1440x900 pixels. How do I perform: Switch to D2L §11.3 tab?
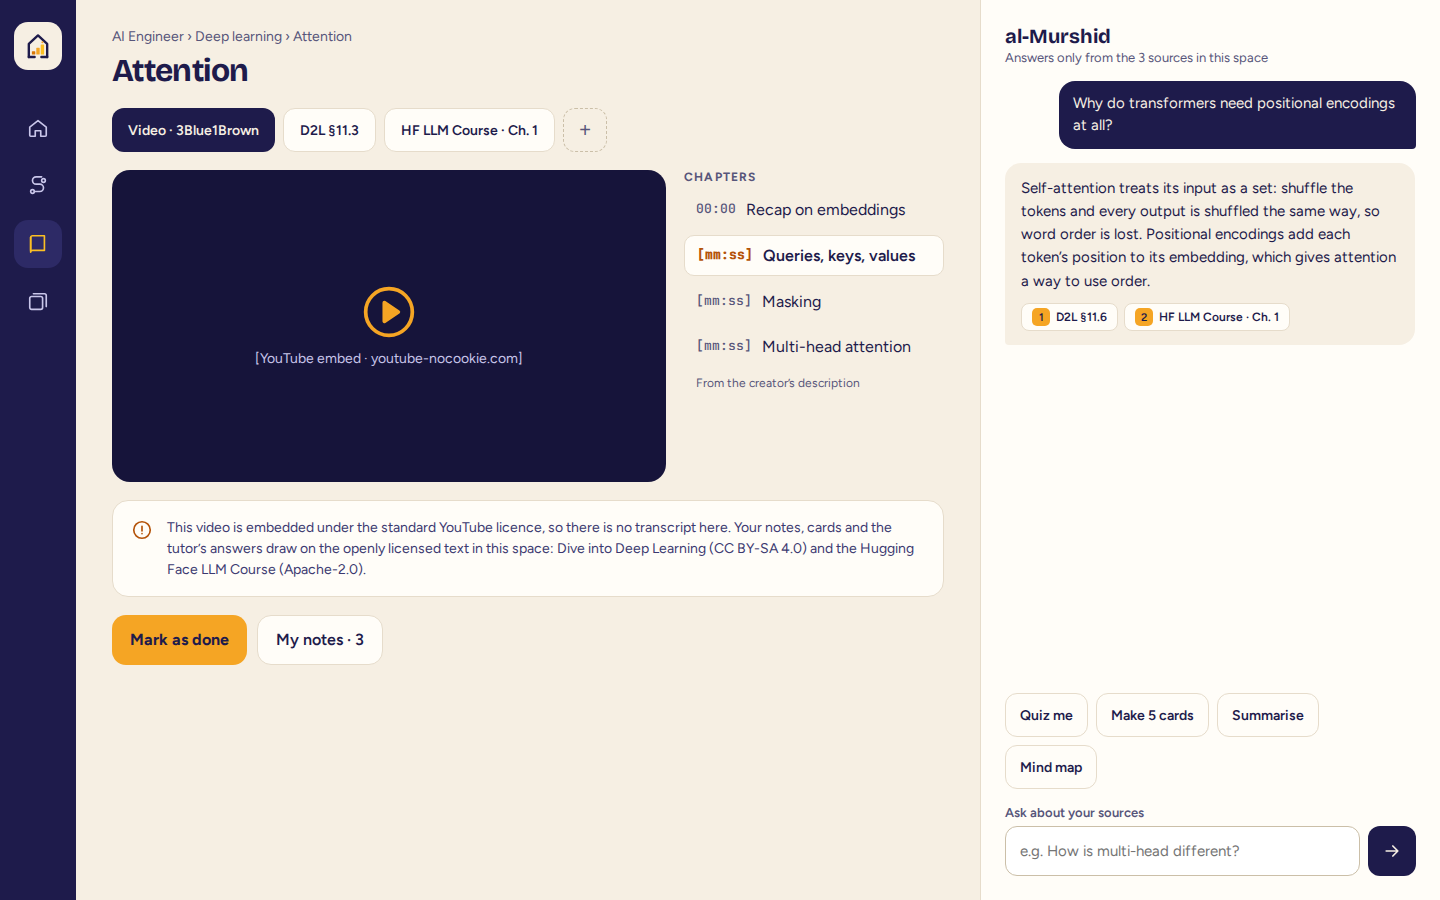pyautogui.click(x=329, y=130)
